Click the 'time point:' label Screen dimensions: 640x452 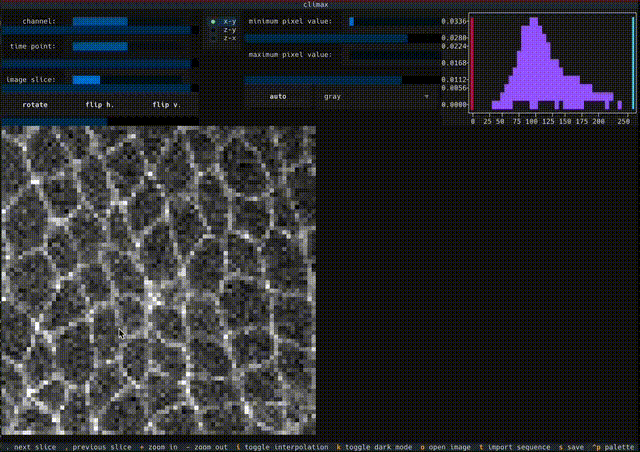(33, 47)
